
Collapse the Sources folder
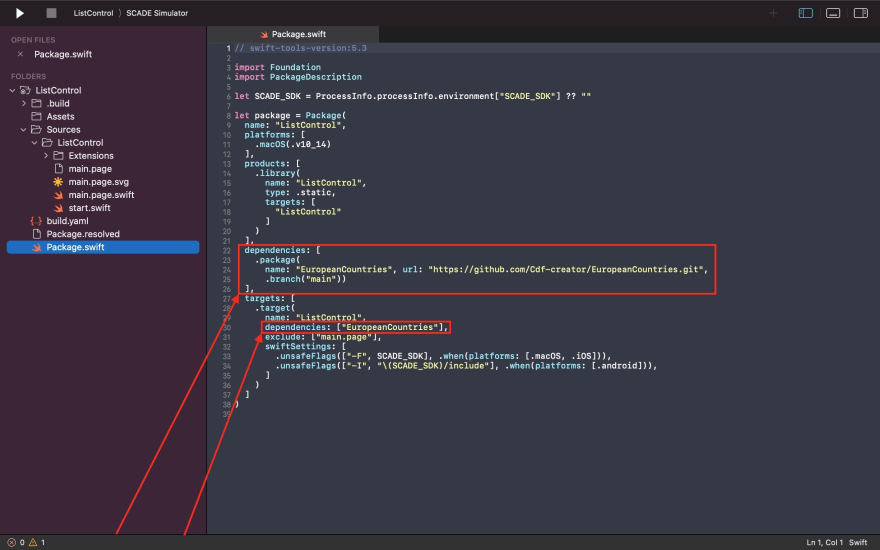24,130
